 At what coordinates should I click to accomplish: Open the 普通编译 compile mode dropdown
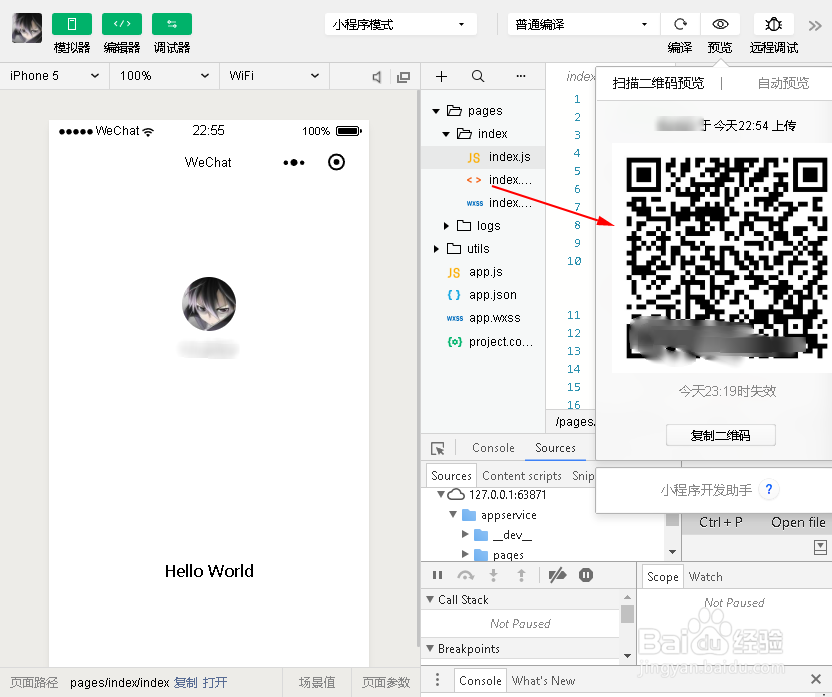[582, 23]
